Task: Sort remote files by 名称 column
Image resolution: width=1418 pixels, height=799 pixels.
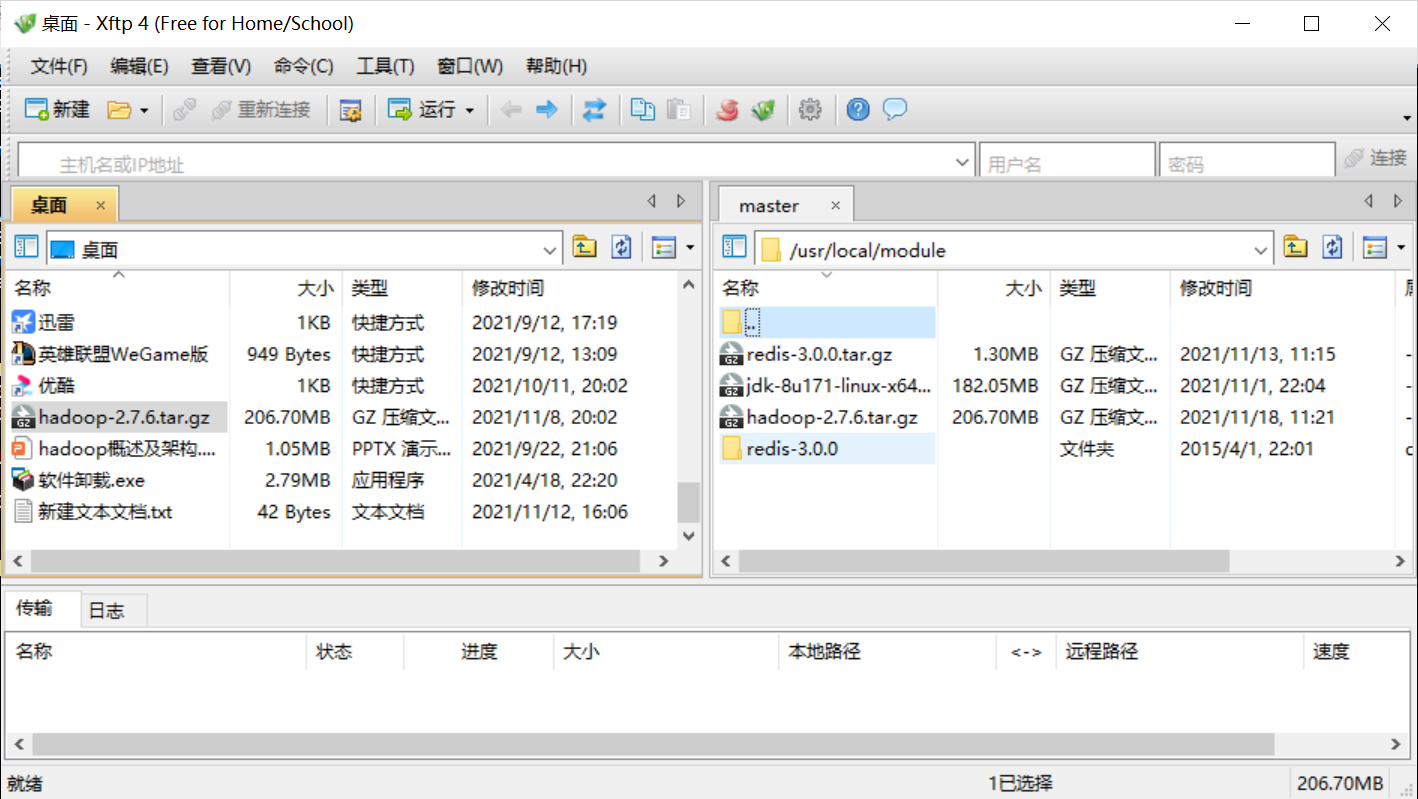Action: (x=827, y=289)
